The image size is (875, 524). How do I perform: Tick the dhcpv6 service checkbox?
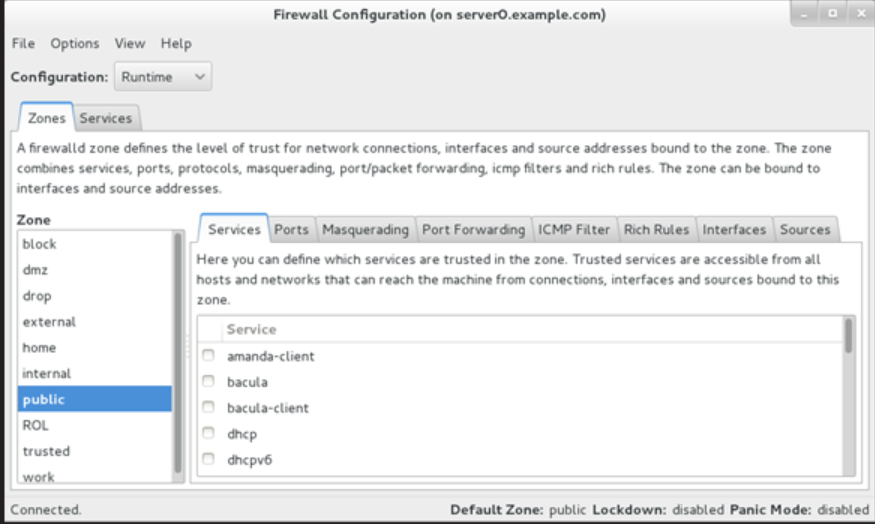pyautogui.click(x=208, y=460)
